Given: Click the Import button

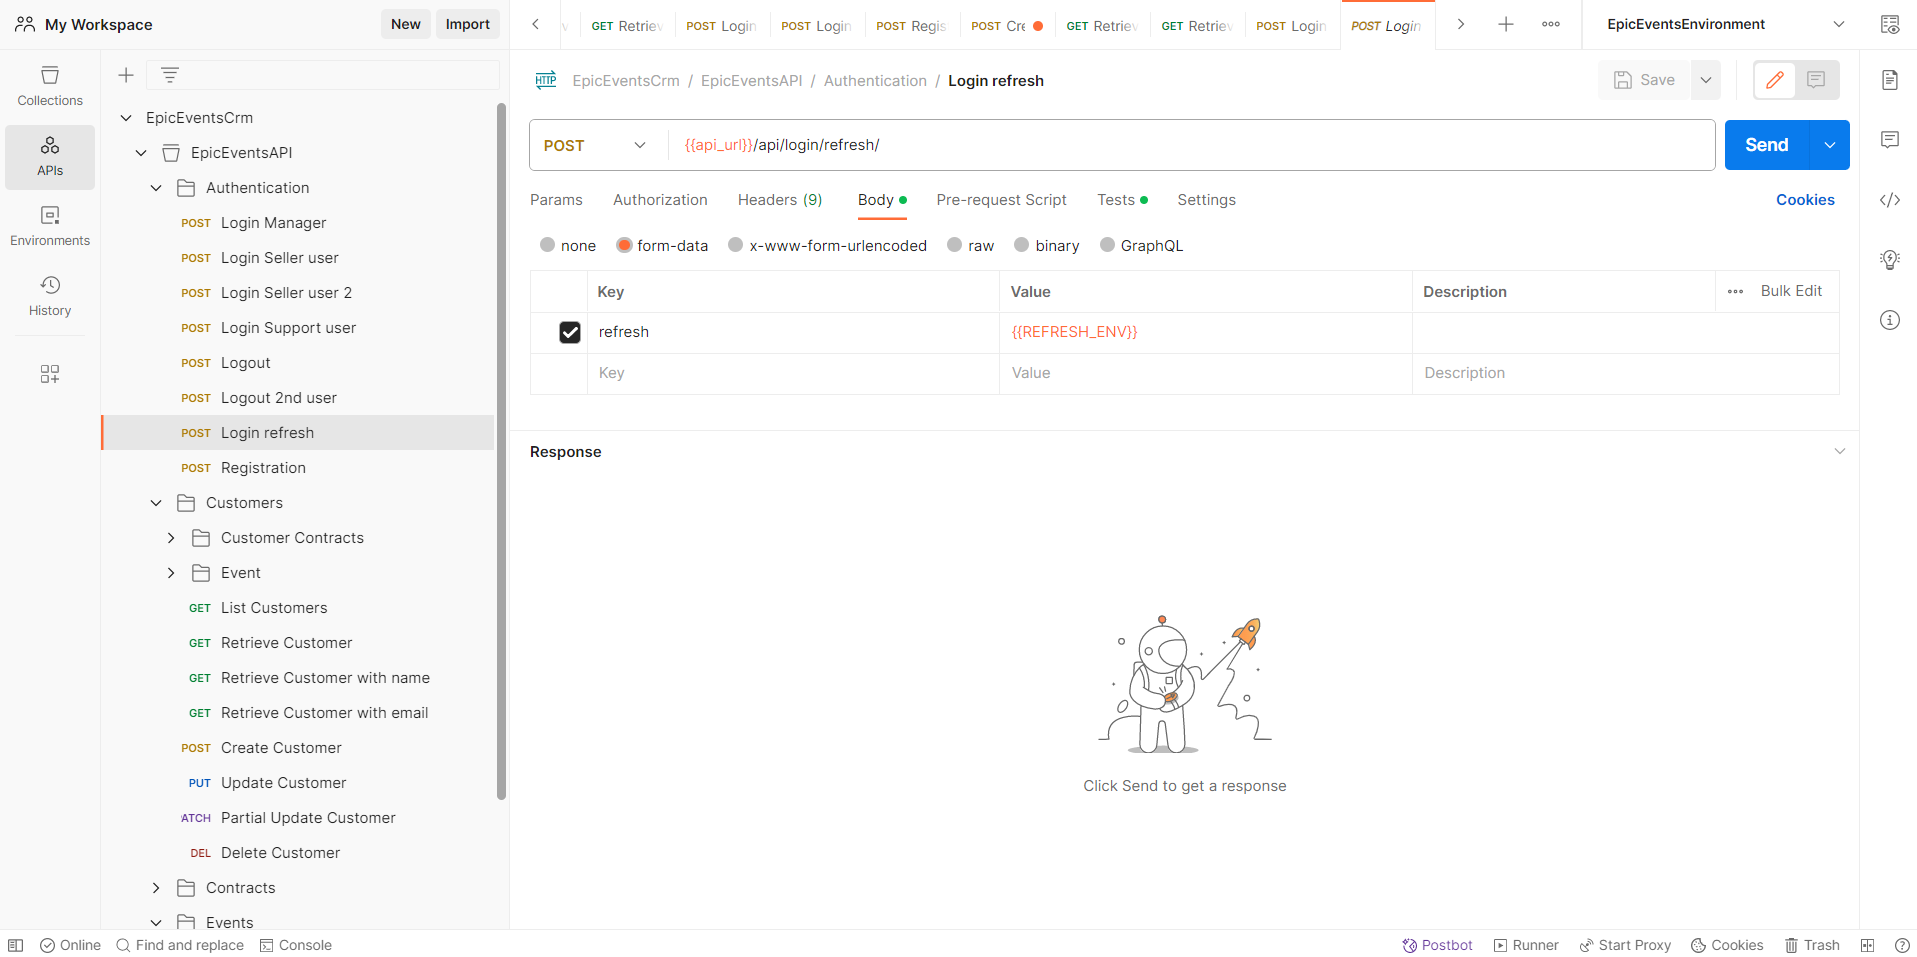Looking at the screenshot, I should (468, 24).
